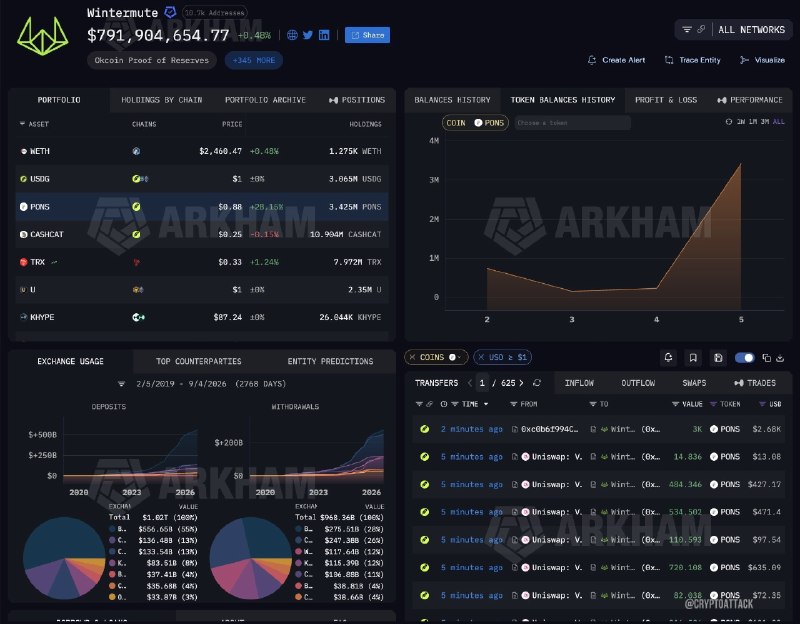Show the Inflow transfers tab
Screen dimensions: 800x624
579,383
